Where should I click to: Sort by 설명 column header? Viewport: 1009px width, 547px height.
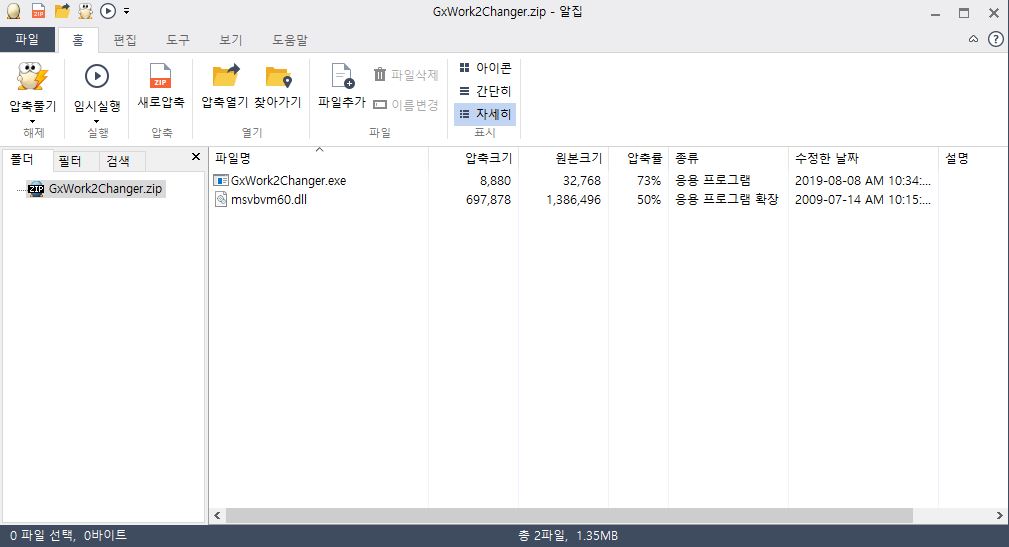point(973,158)
